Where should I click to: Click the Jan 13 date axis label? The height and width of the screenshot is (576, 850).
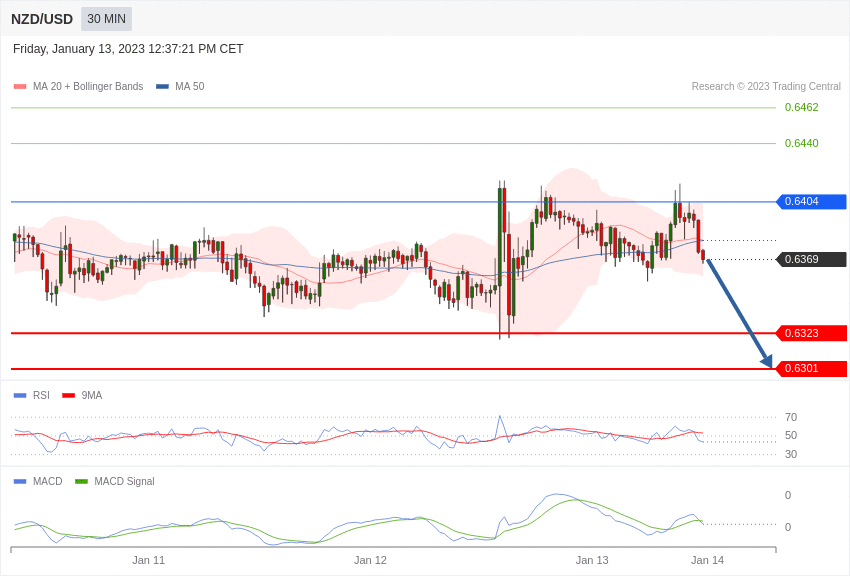592,560
